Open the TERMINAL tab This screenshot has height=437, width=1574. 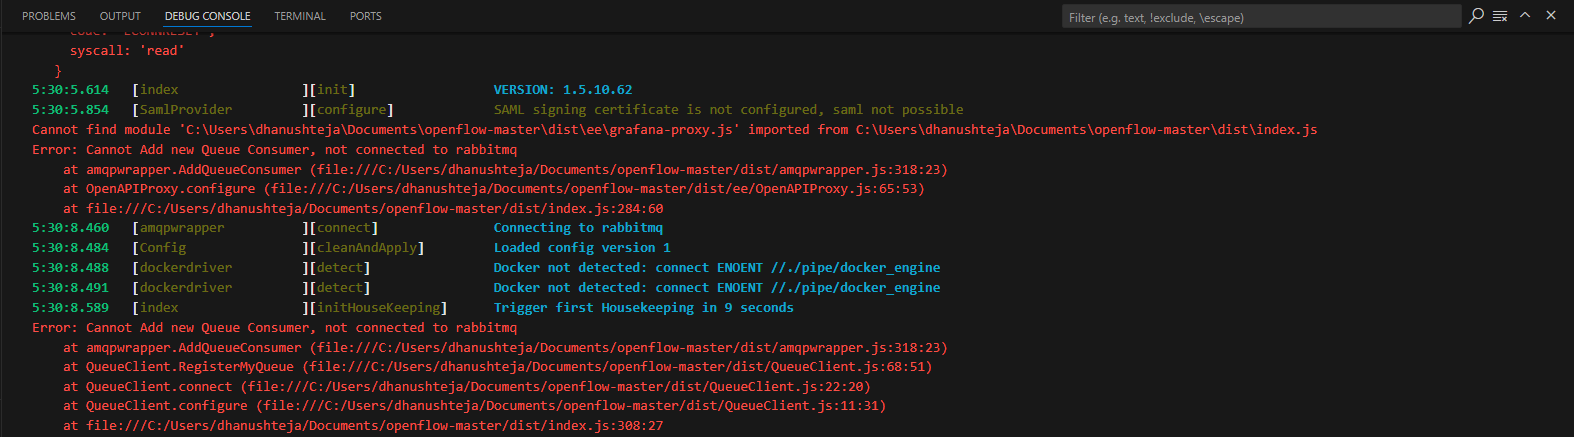[x=300, y=16]
